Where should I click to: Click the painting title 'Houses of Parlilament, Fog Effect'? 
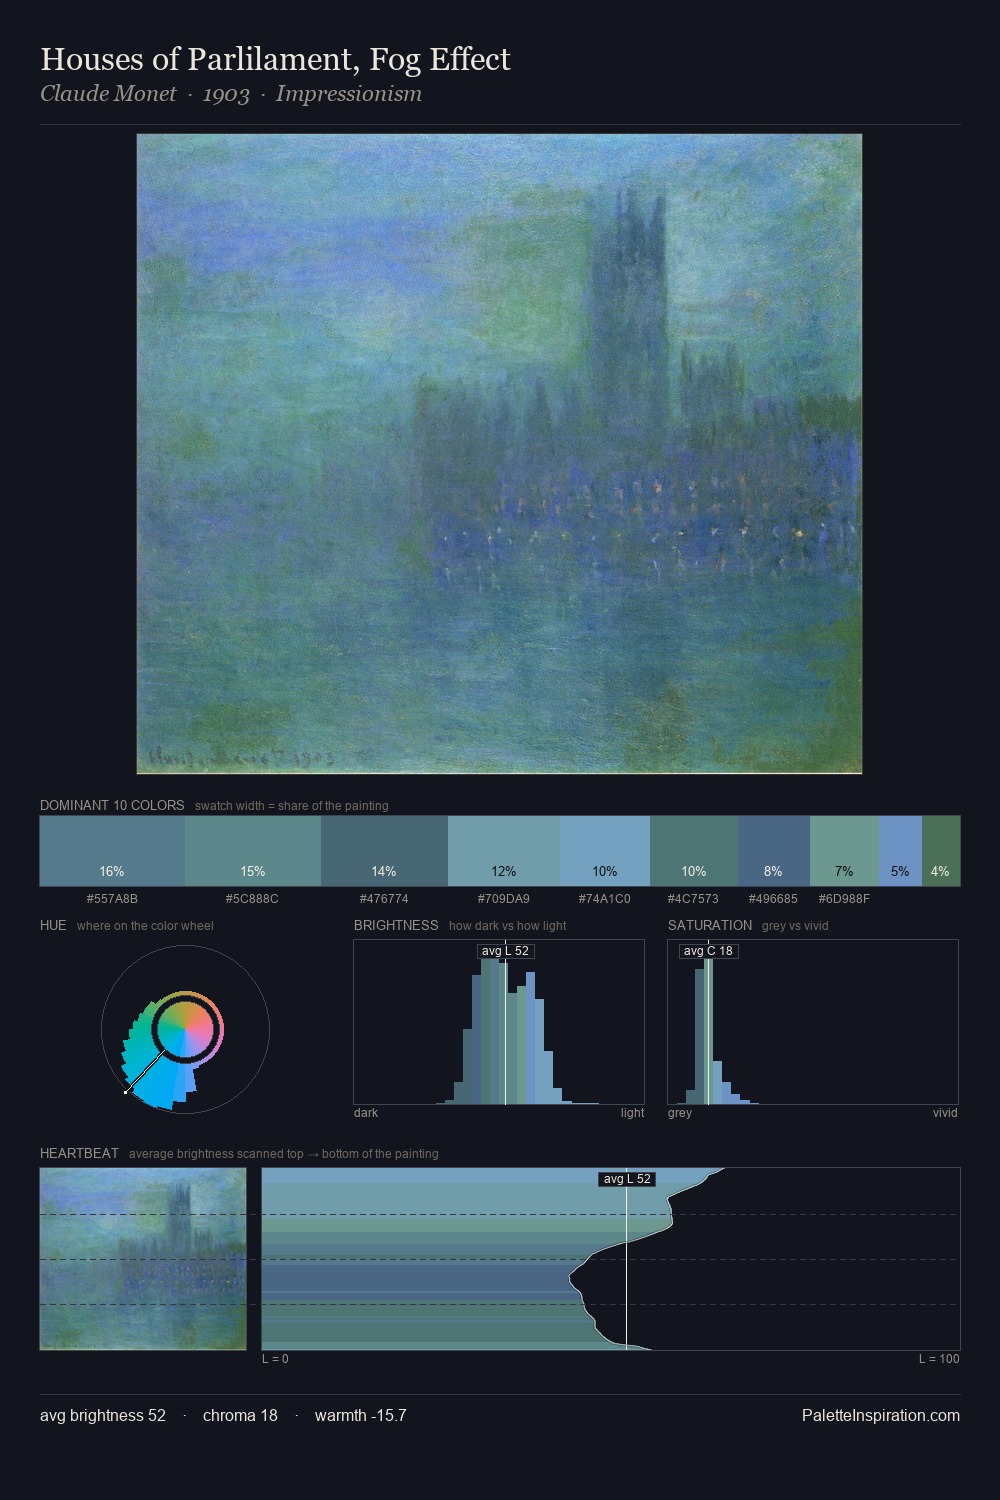pos(275,60)
